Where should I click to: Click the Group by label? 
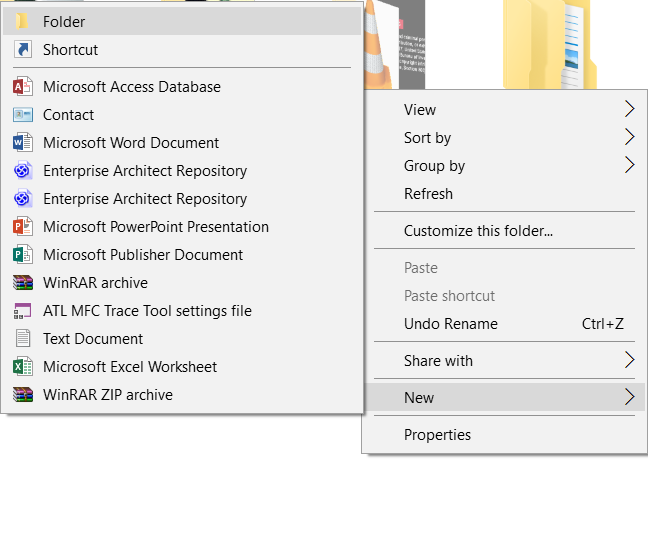pos(434,166)
